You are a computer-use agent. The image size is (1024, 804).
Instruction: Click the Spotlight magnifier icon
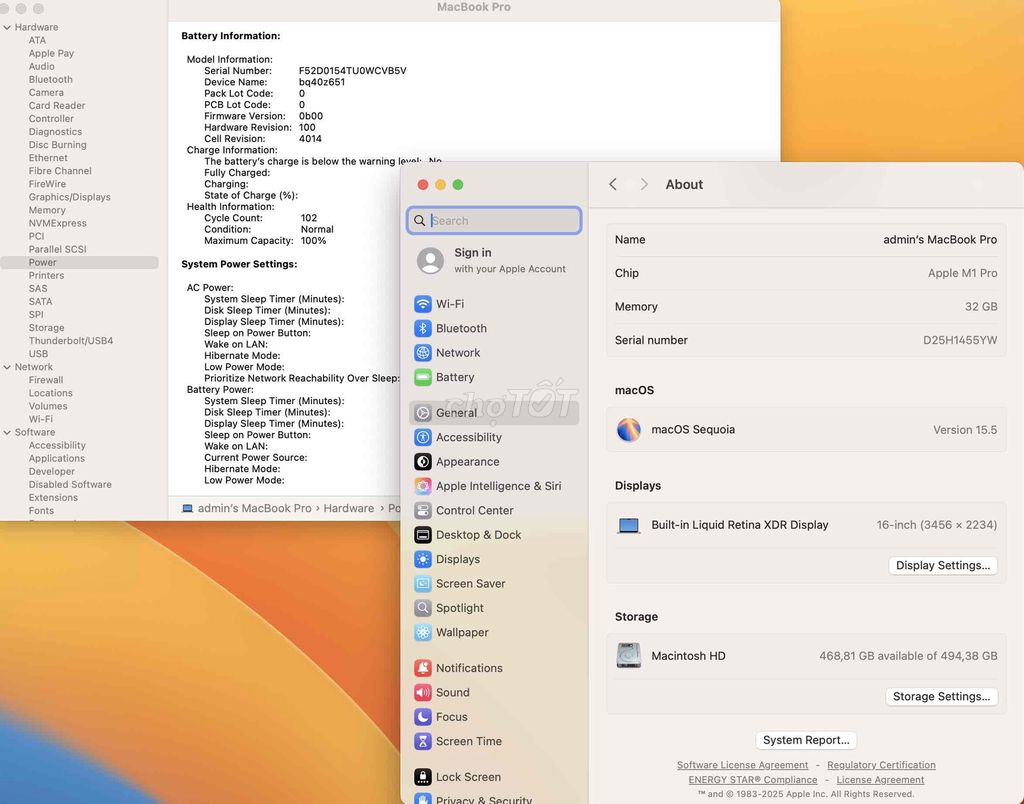click(423, 608)
